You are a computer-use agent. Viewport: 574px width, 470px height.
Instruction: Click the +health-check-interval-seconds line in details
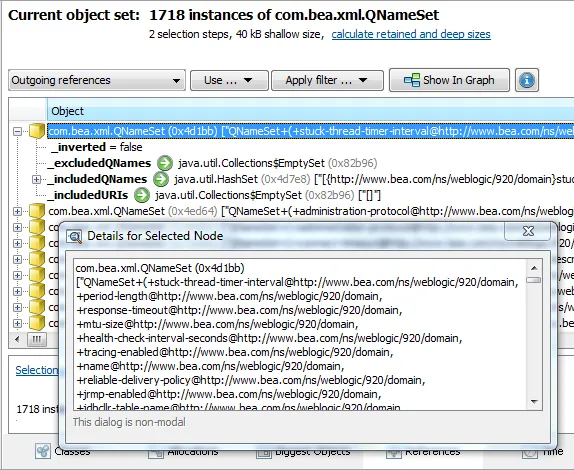[269, 338]
